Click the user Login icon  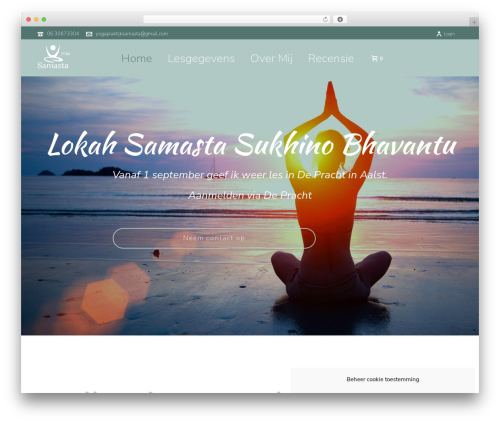tap(439, 34)
